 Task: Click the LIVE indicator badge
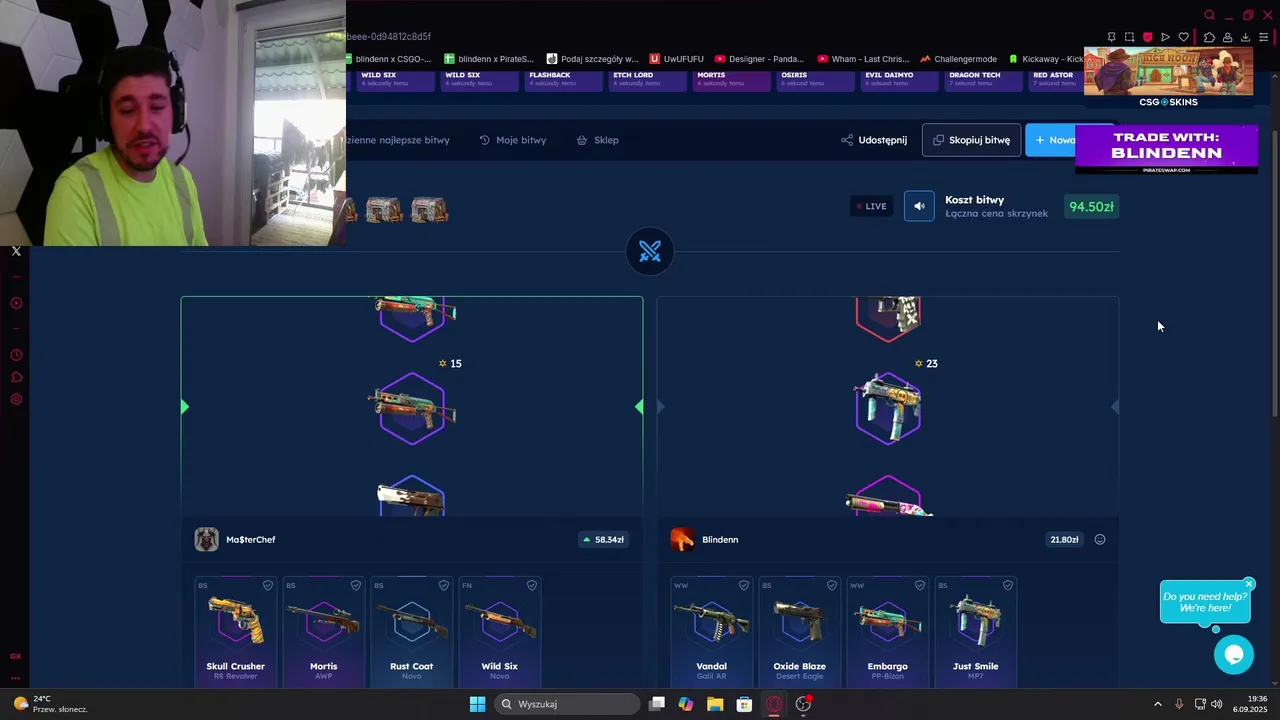871,206
